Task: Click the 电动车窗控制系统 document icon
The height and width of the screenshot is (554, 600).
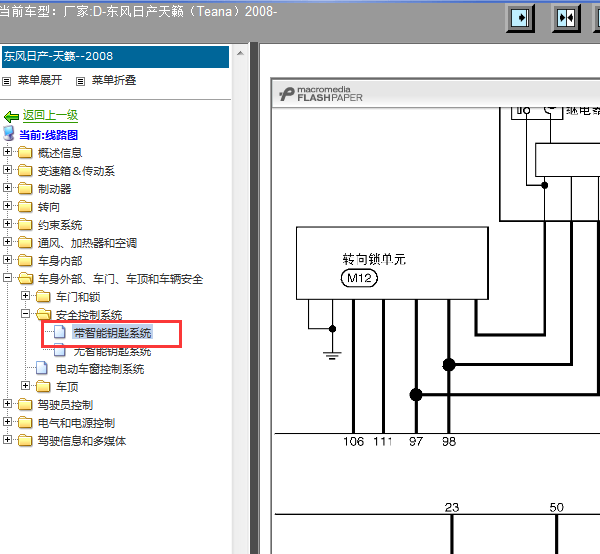Action: pyautogui.click(x=42, y=368)
